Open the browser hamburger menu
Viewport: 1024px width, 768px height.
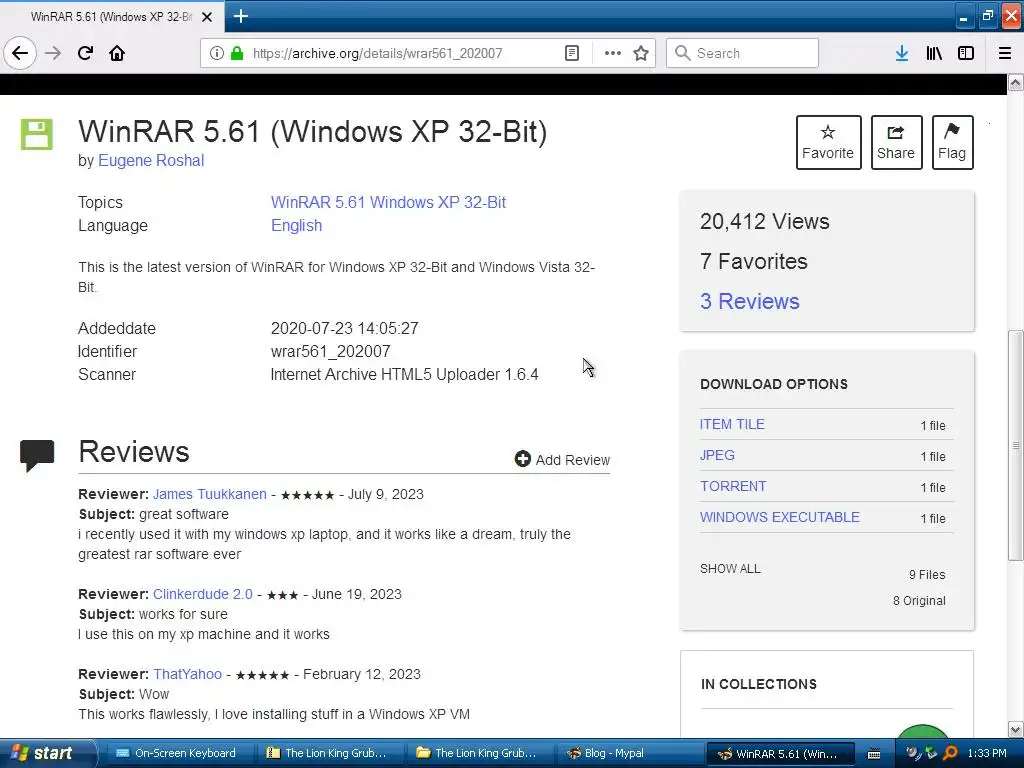(x=1005, y=53)
